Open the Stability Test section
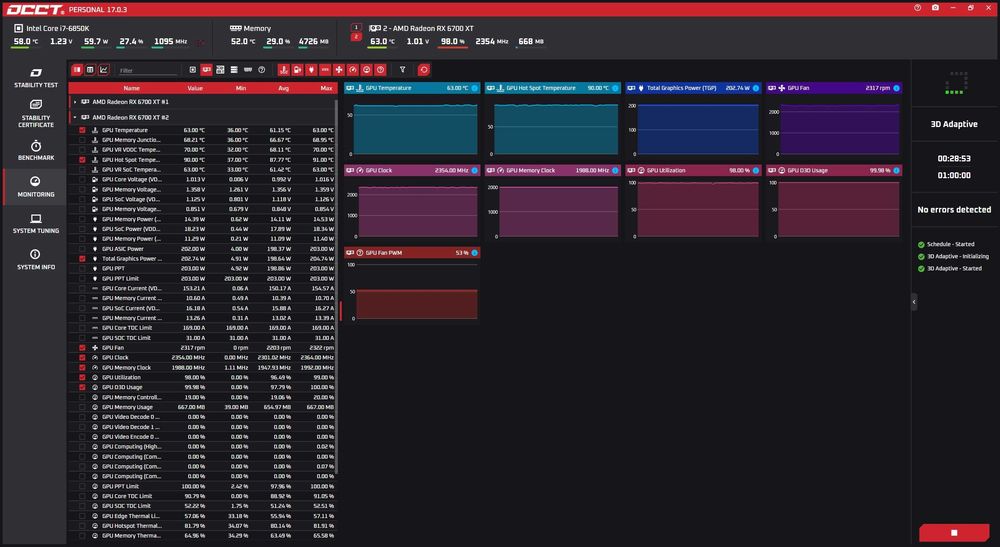Screen dimensions: 1000x547 36,77
